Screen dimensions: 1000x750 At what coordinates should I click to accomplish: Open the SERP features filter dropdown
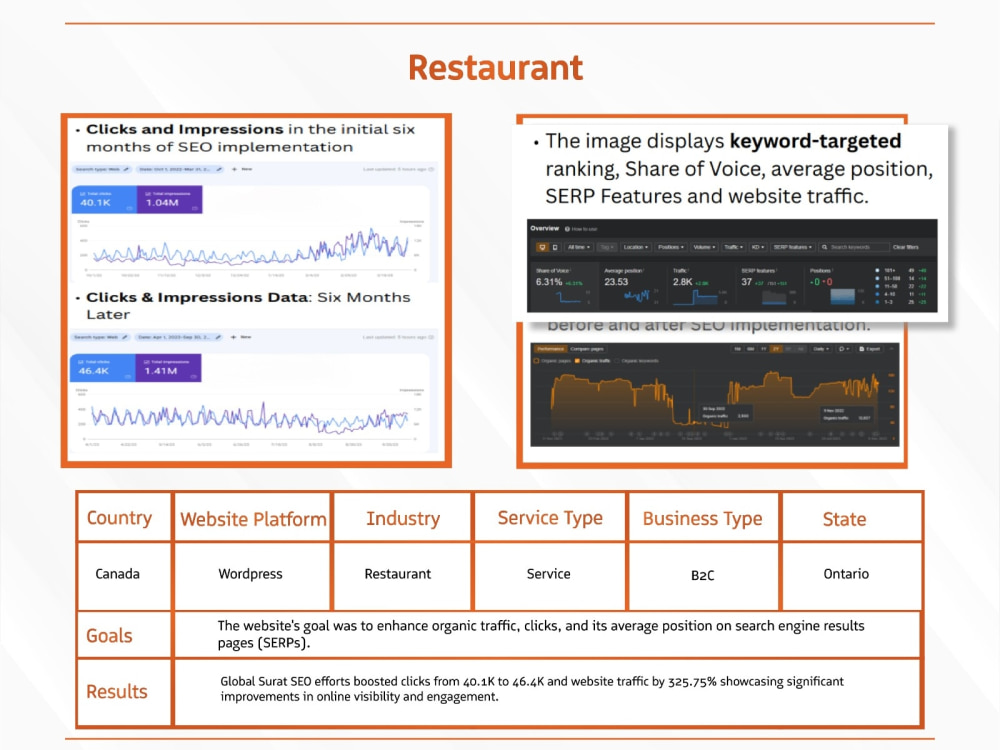pyautogui.click(x=793, y=247)
